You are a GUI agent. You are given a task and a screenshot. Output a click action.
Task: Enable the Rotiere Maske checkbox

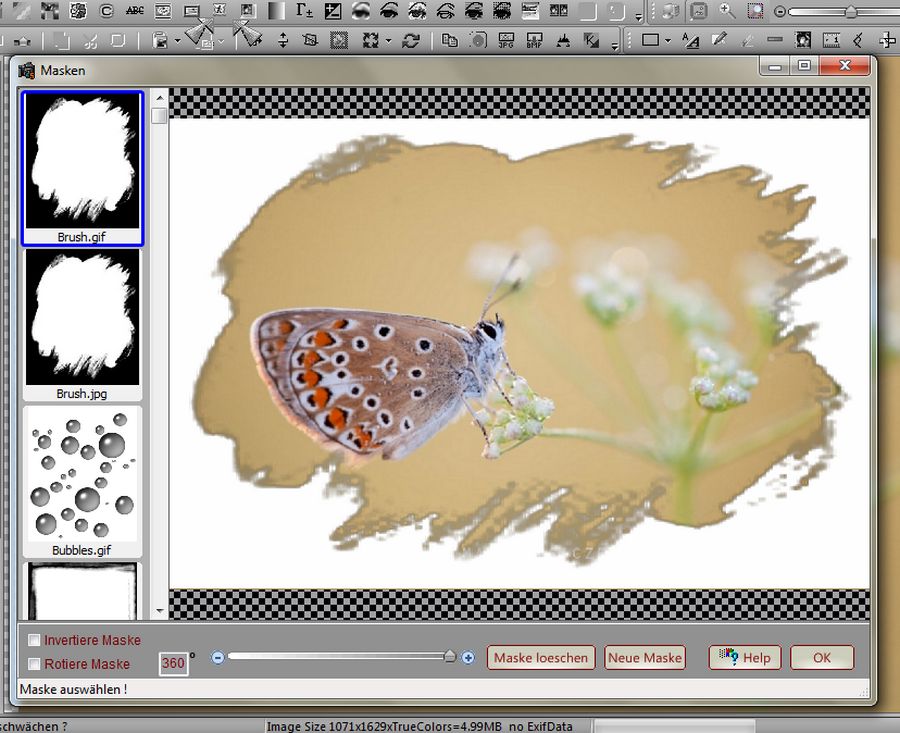(x=35, y=664)
